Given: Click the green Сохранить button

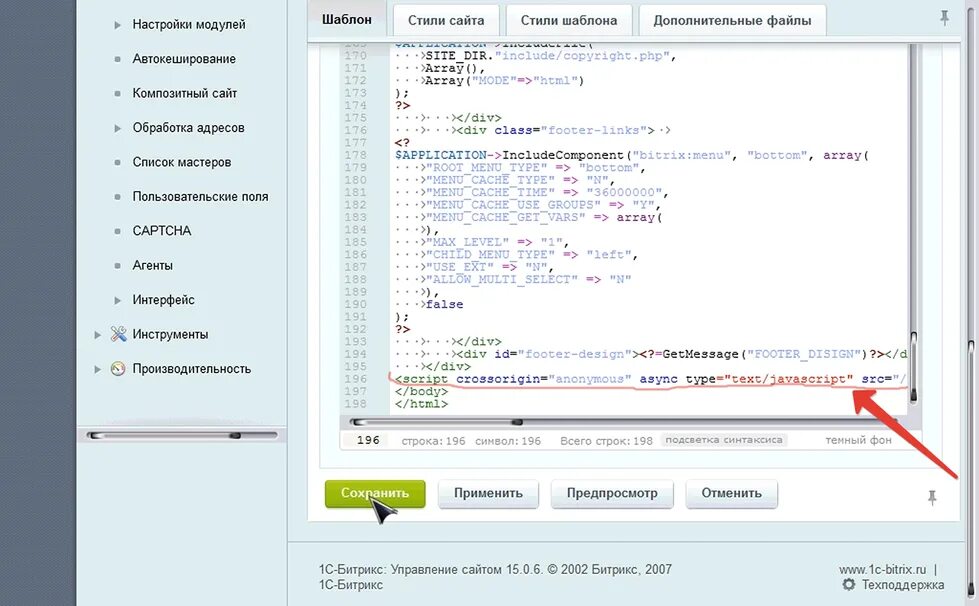Looking at the screenshot, I should click(375, 493).
